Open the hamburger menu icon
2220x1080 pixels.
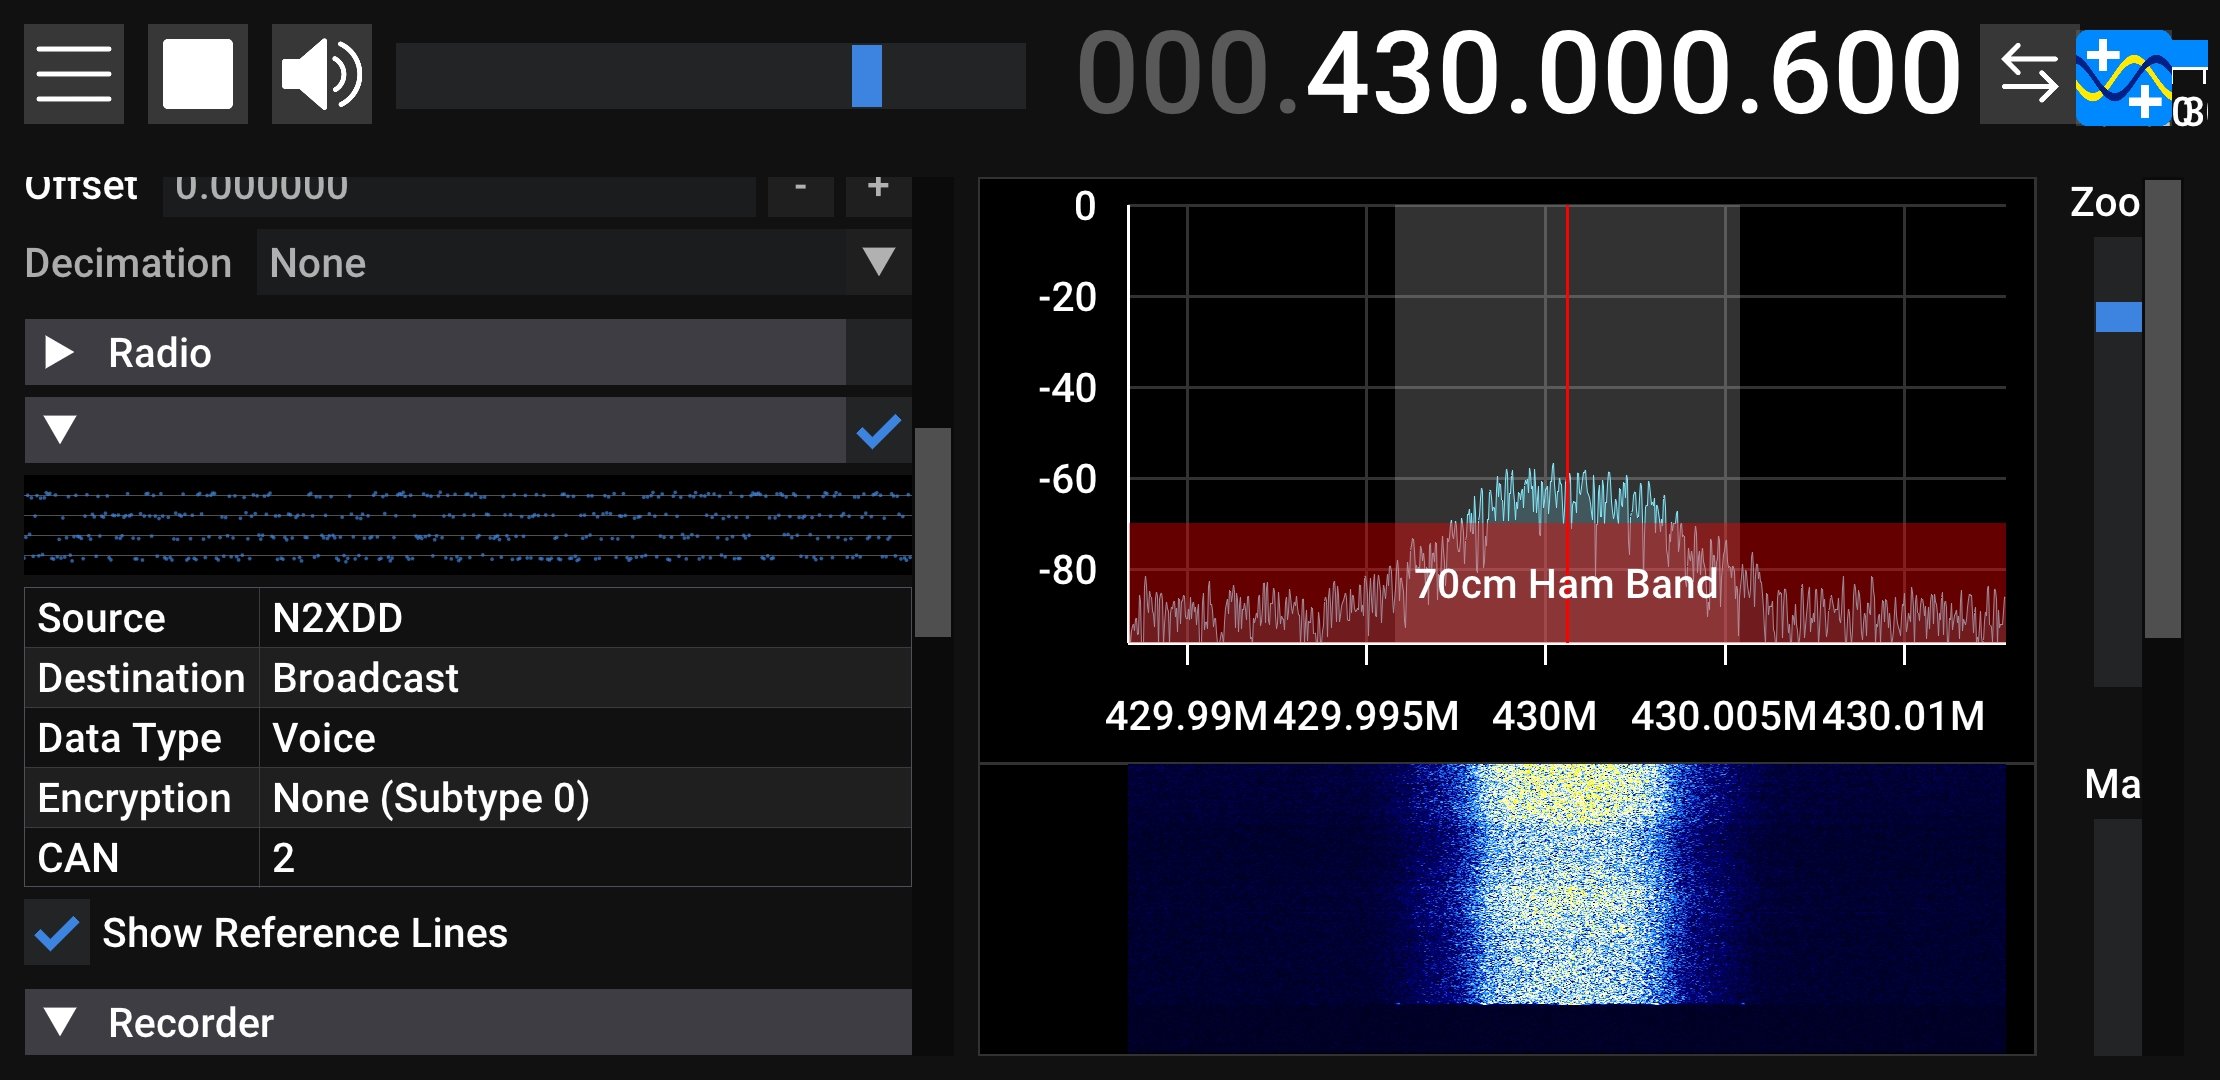(73, 74)
